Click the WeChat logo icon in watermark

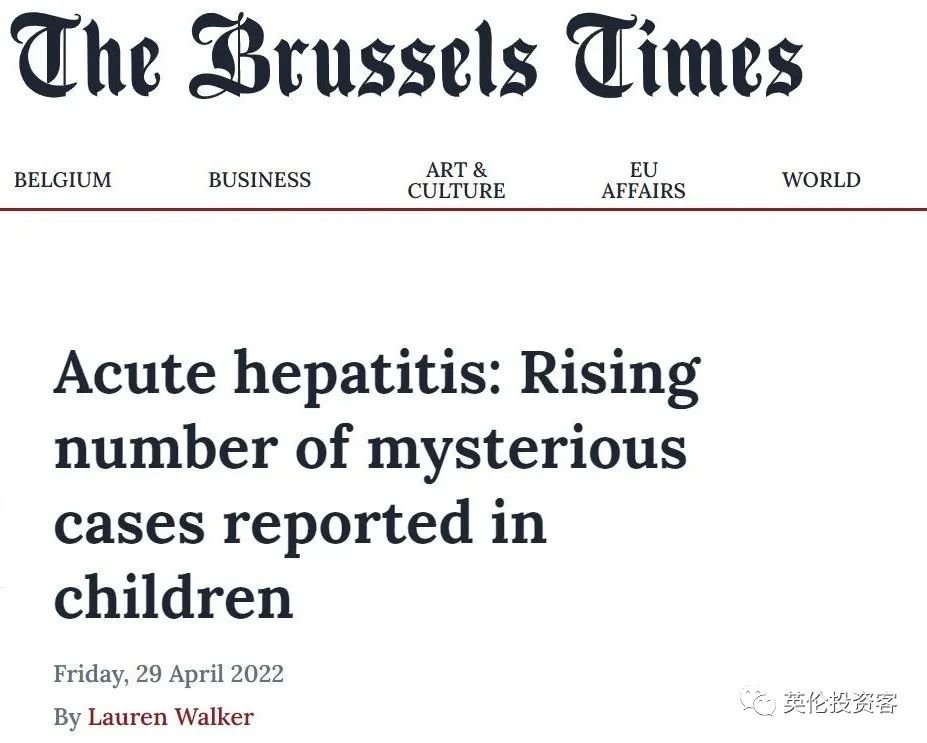758,701
